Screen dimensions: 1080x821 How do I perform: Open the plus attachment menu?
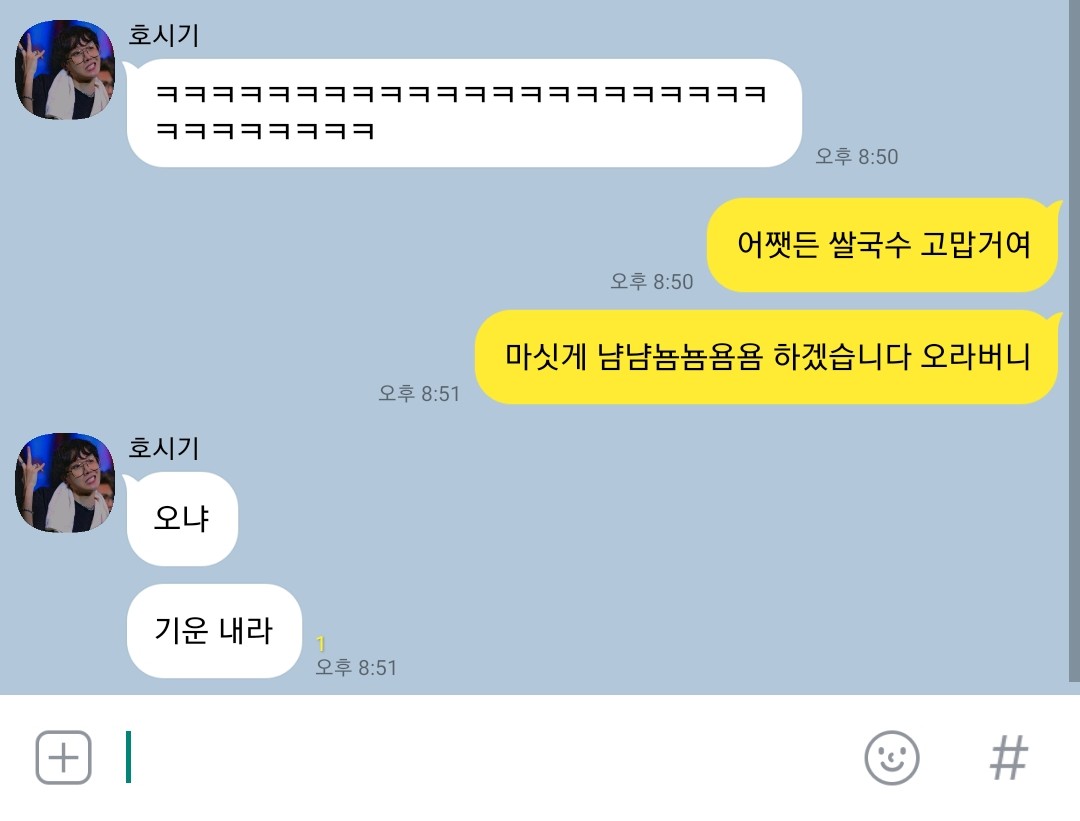[63, 758]
